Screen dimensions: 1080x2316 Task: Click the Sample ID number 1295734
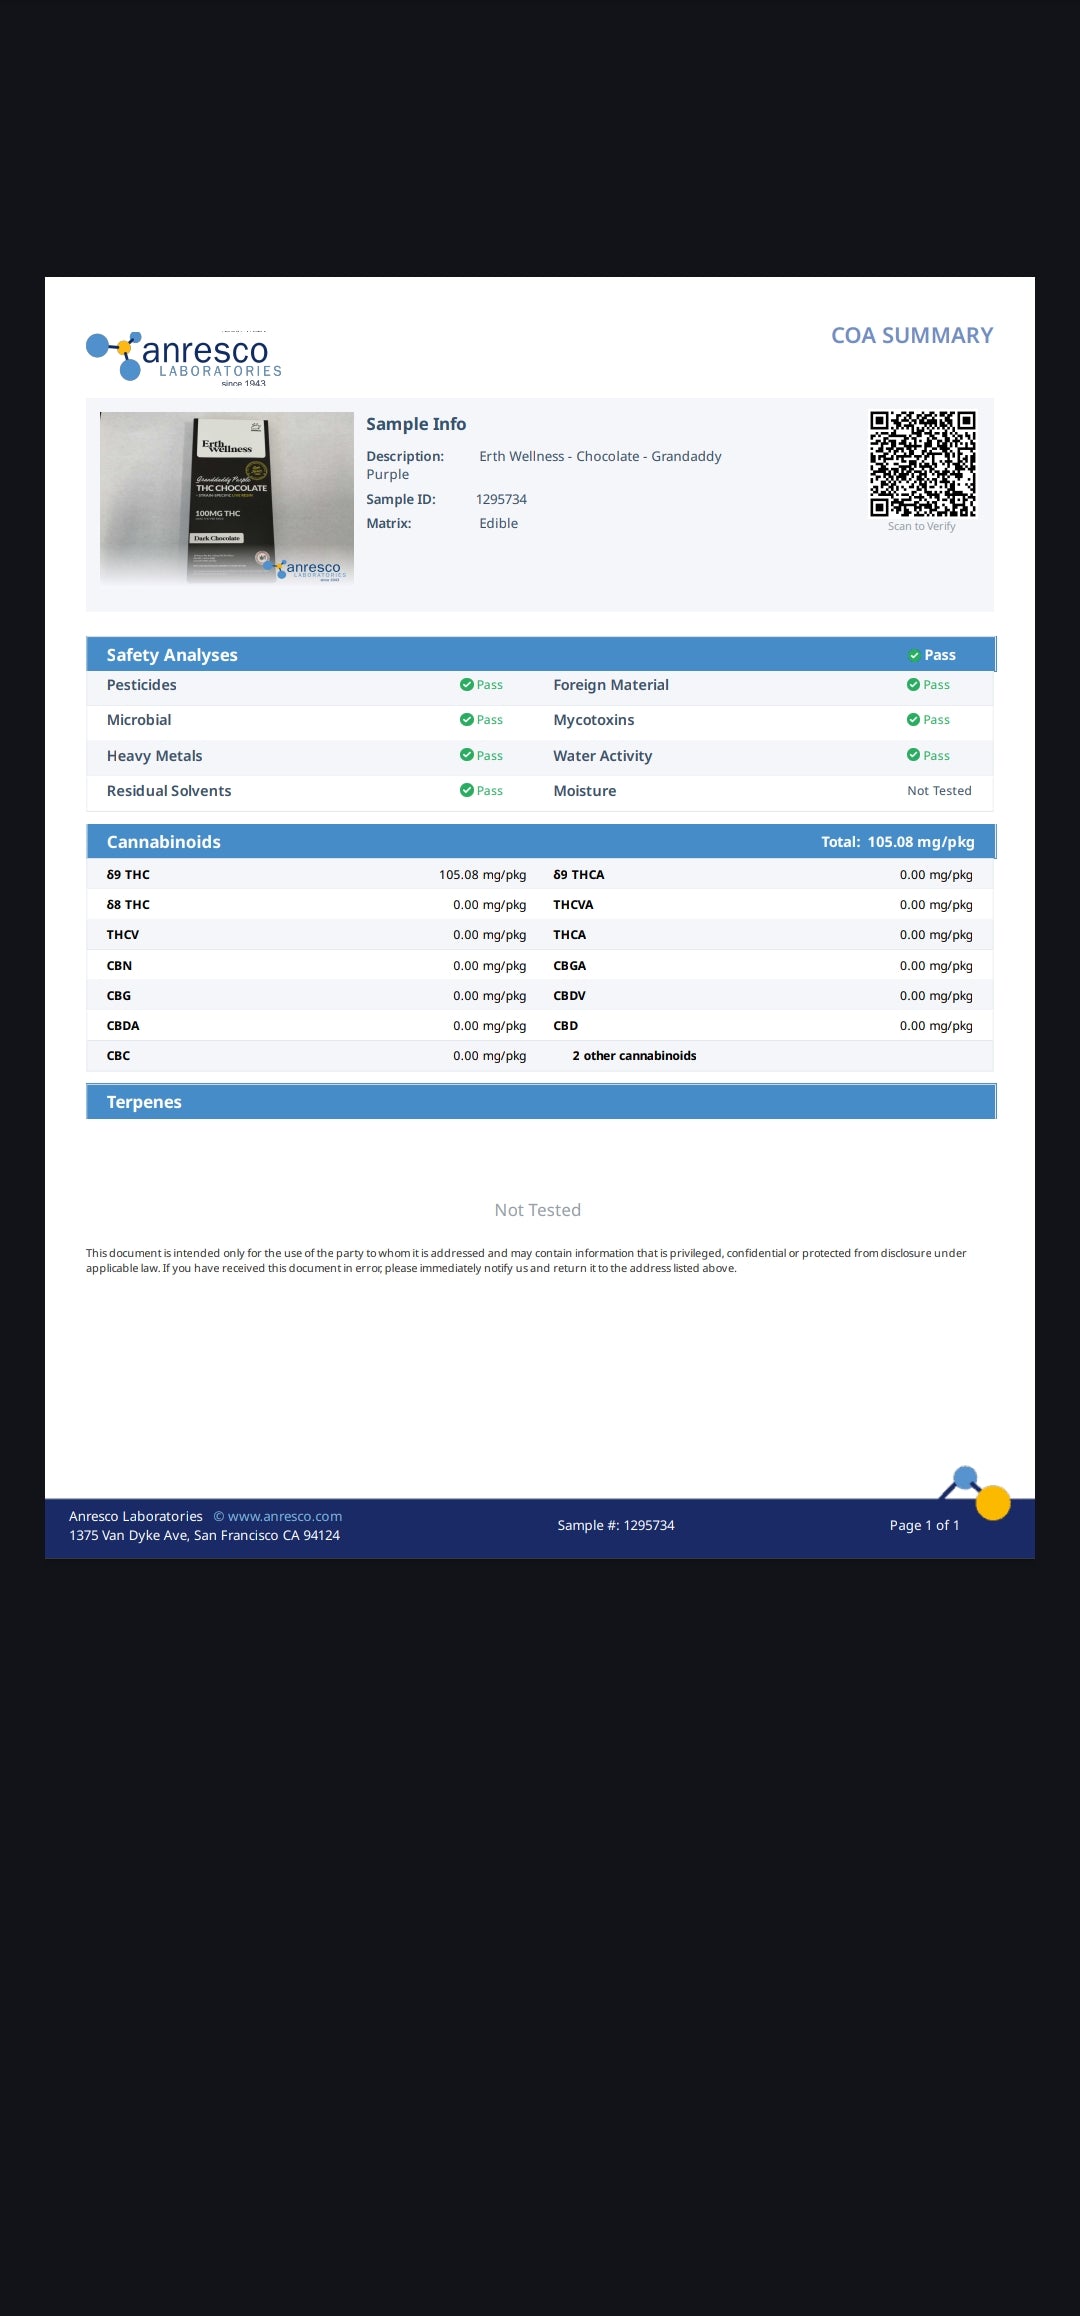coord(501,499)
